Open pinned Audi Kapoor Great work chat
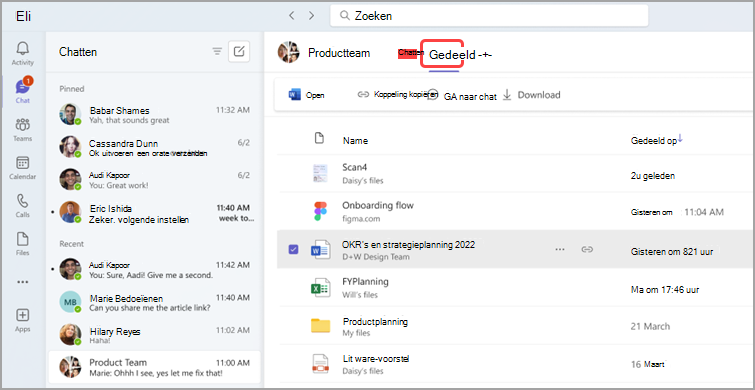This screenshot has width=755, height=390. point(155,180)
